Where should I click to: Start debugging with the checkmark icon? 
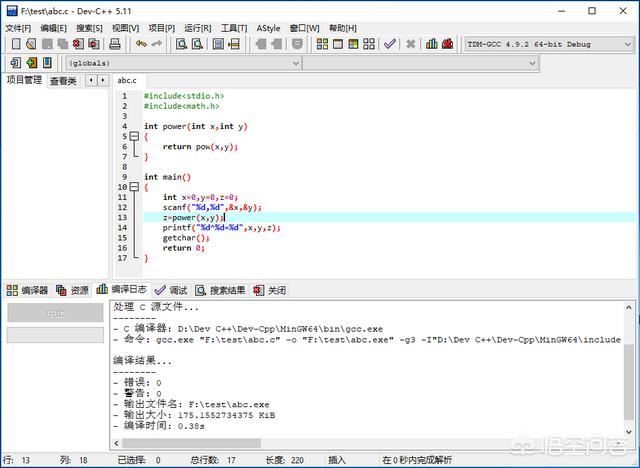(x=390, y=44)
